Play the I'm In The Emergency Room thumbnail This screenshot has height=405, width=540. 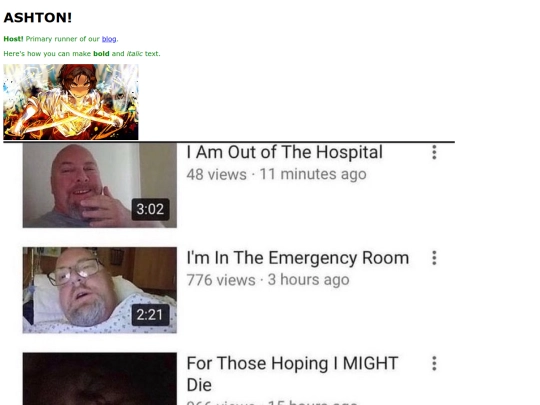tap(100, 290)
